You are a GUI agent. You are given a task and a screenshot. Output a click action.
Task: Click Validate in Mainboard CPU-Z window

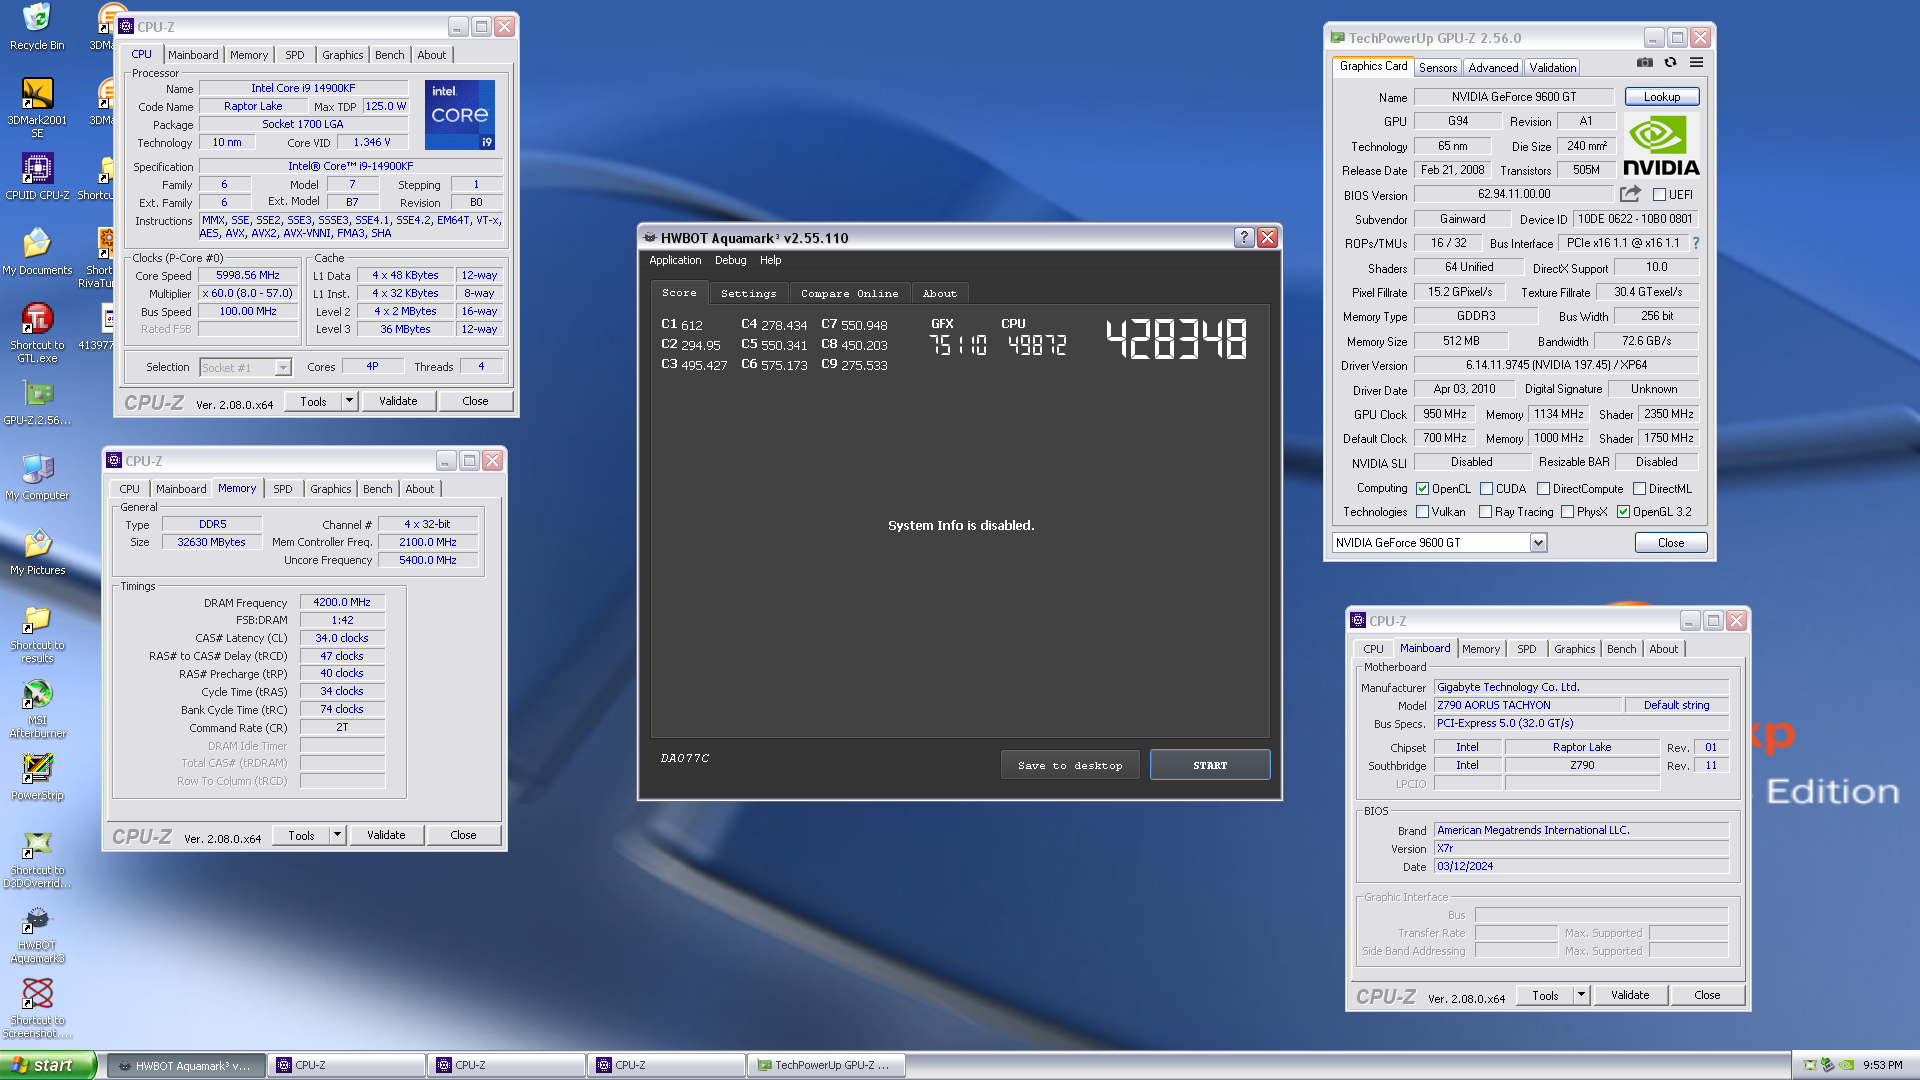tap(1630, 995)
